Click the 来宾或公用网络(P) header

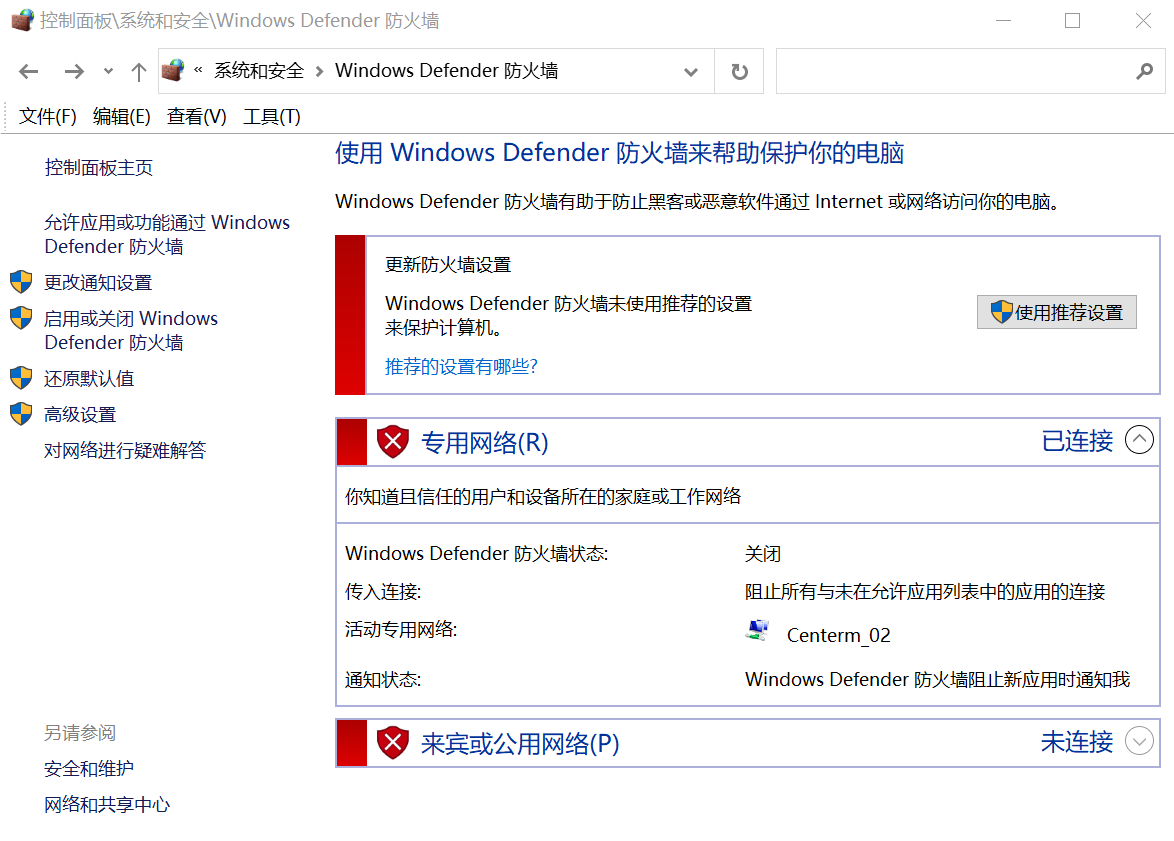(x=520, y=744)
